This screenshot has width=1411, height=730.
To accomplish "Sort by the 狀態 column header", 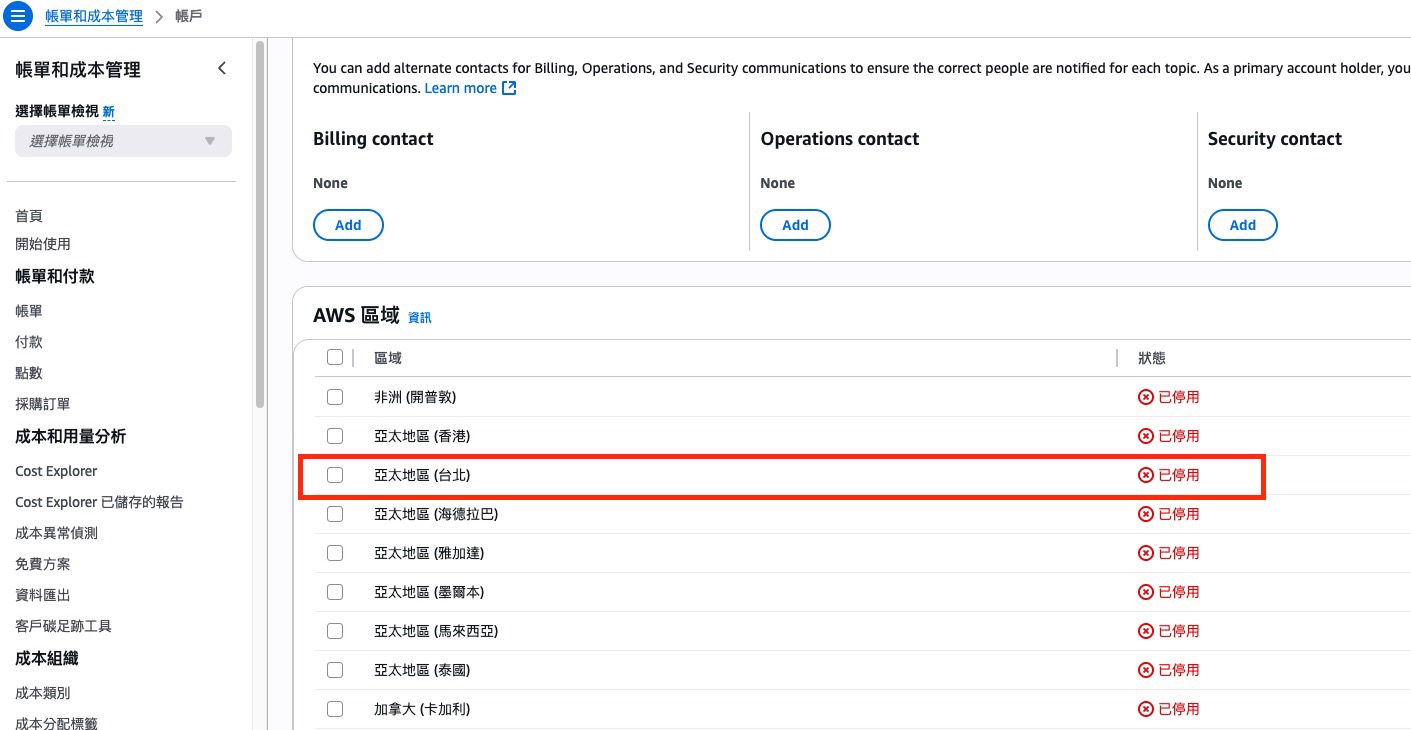I will (1152, 358).
